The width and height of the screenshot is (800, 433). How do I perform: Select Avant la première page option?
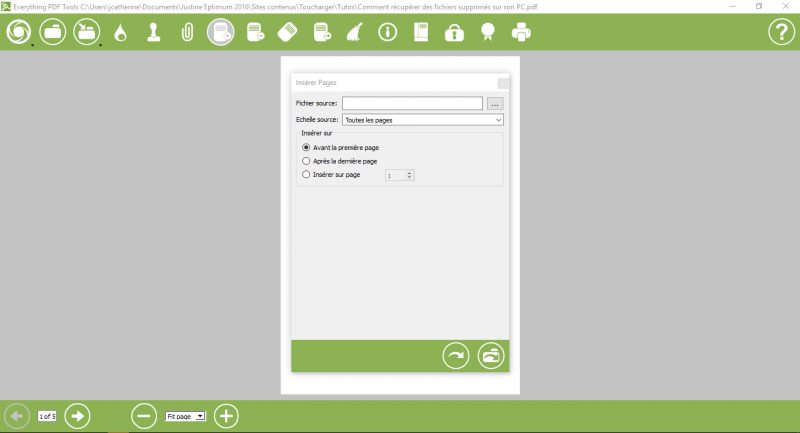click(x=341, y=147)
